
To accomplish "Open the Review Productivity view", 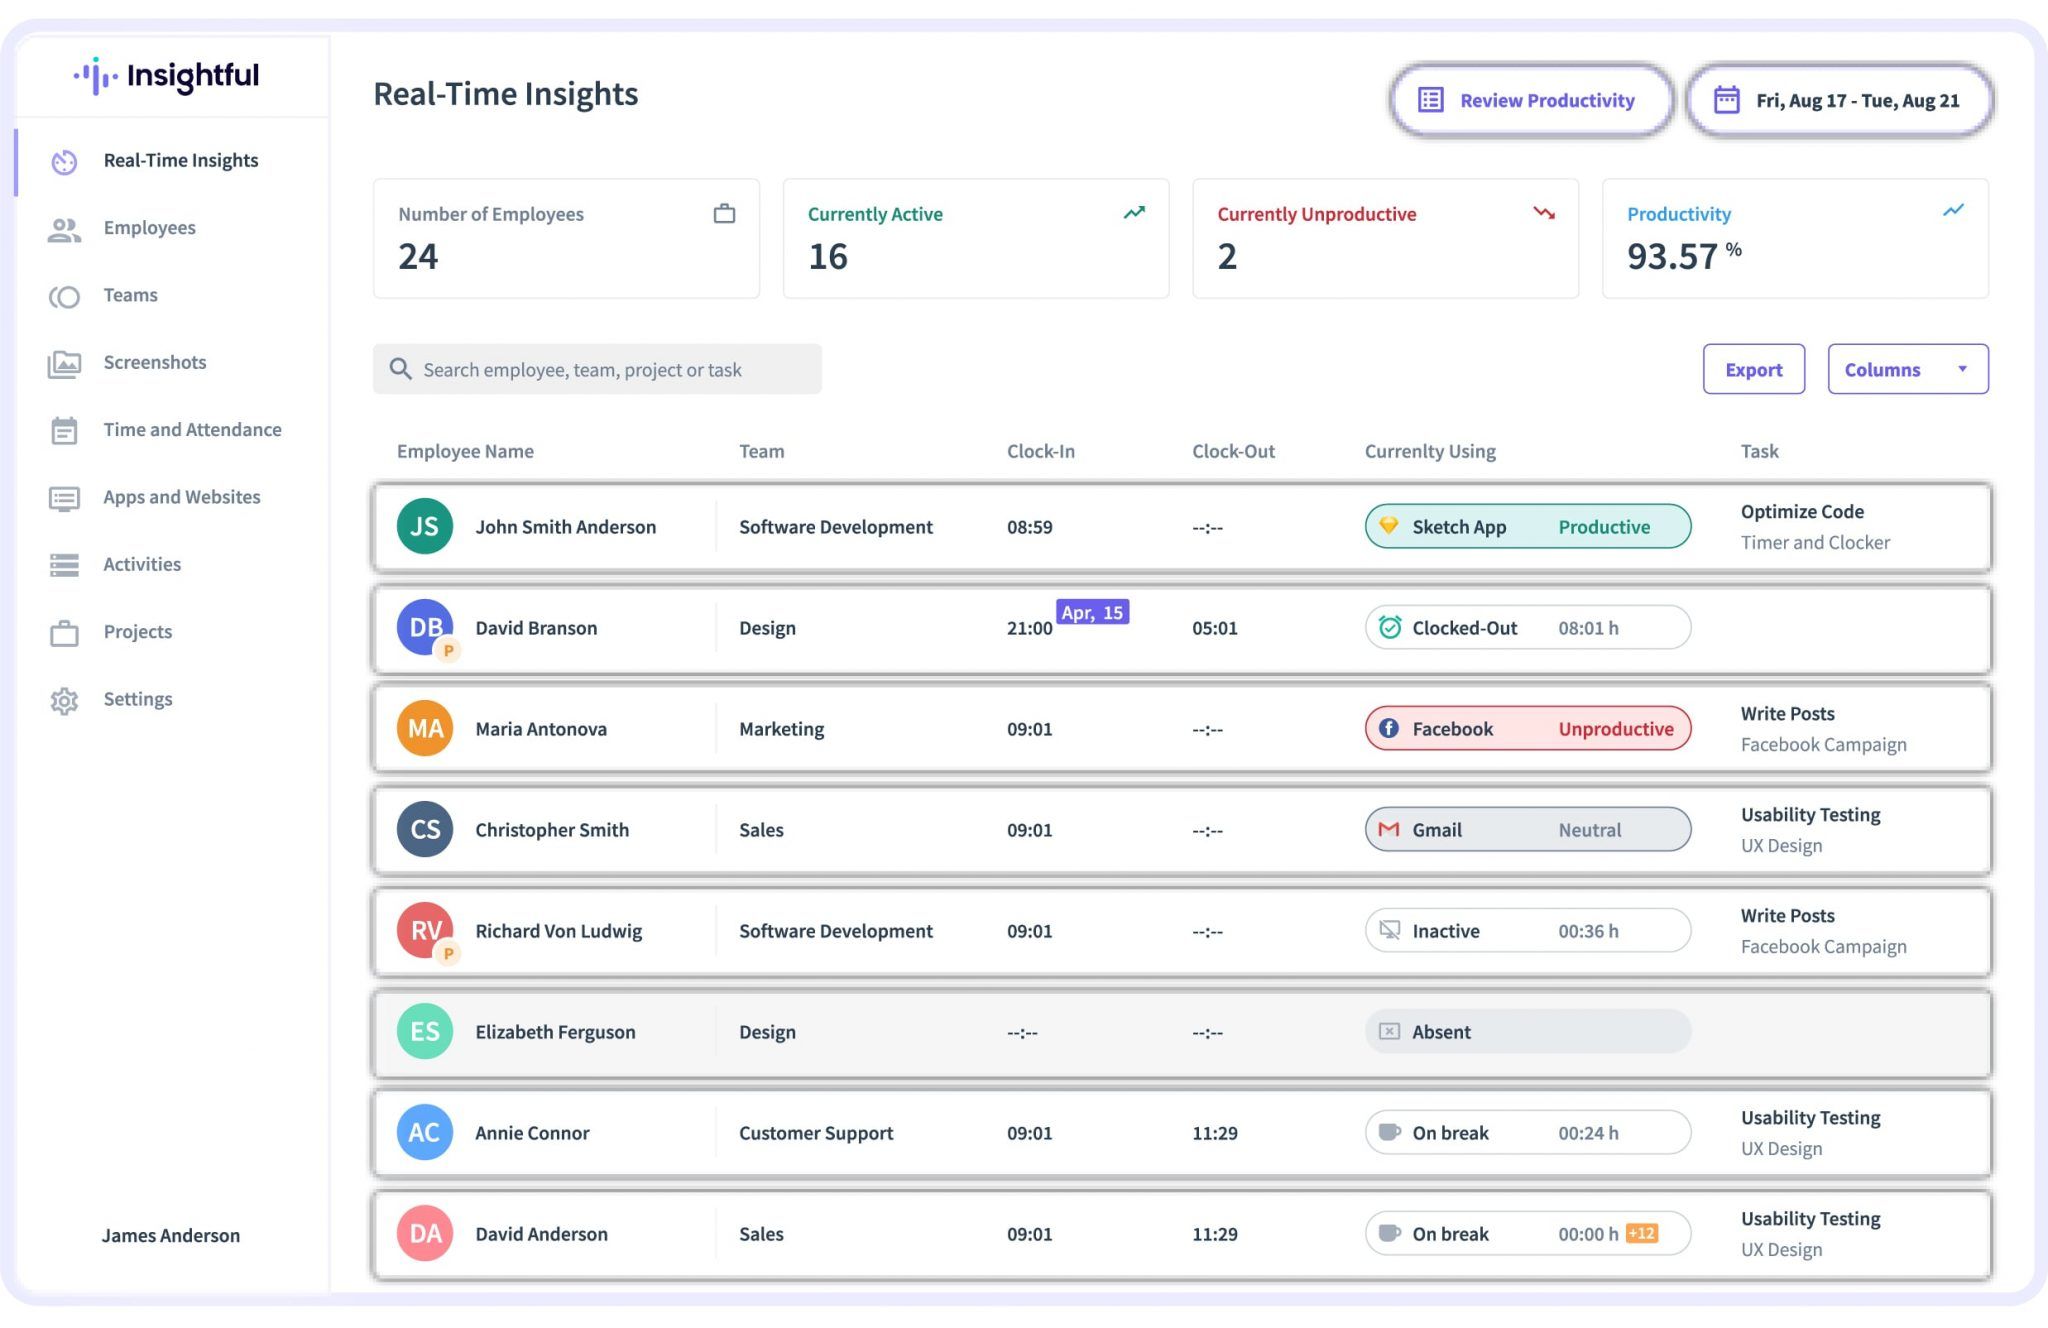I will (x=1529, y=99).
